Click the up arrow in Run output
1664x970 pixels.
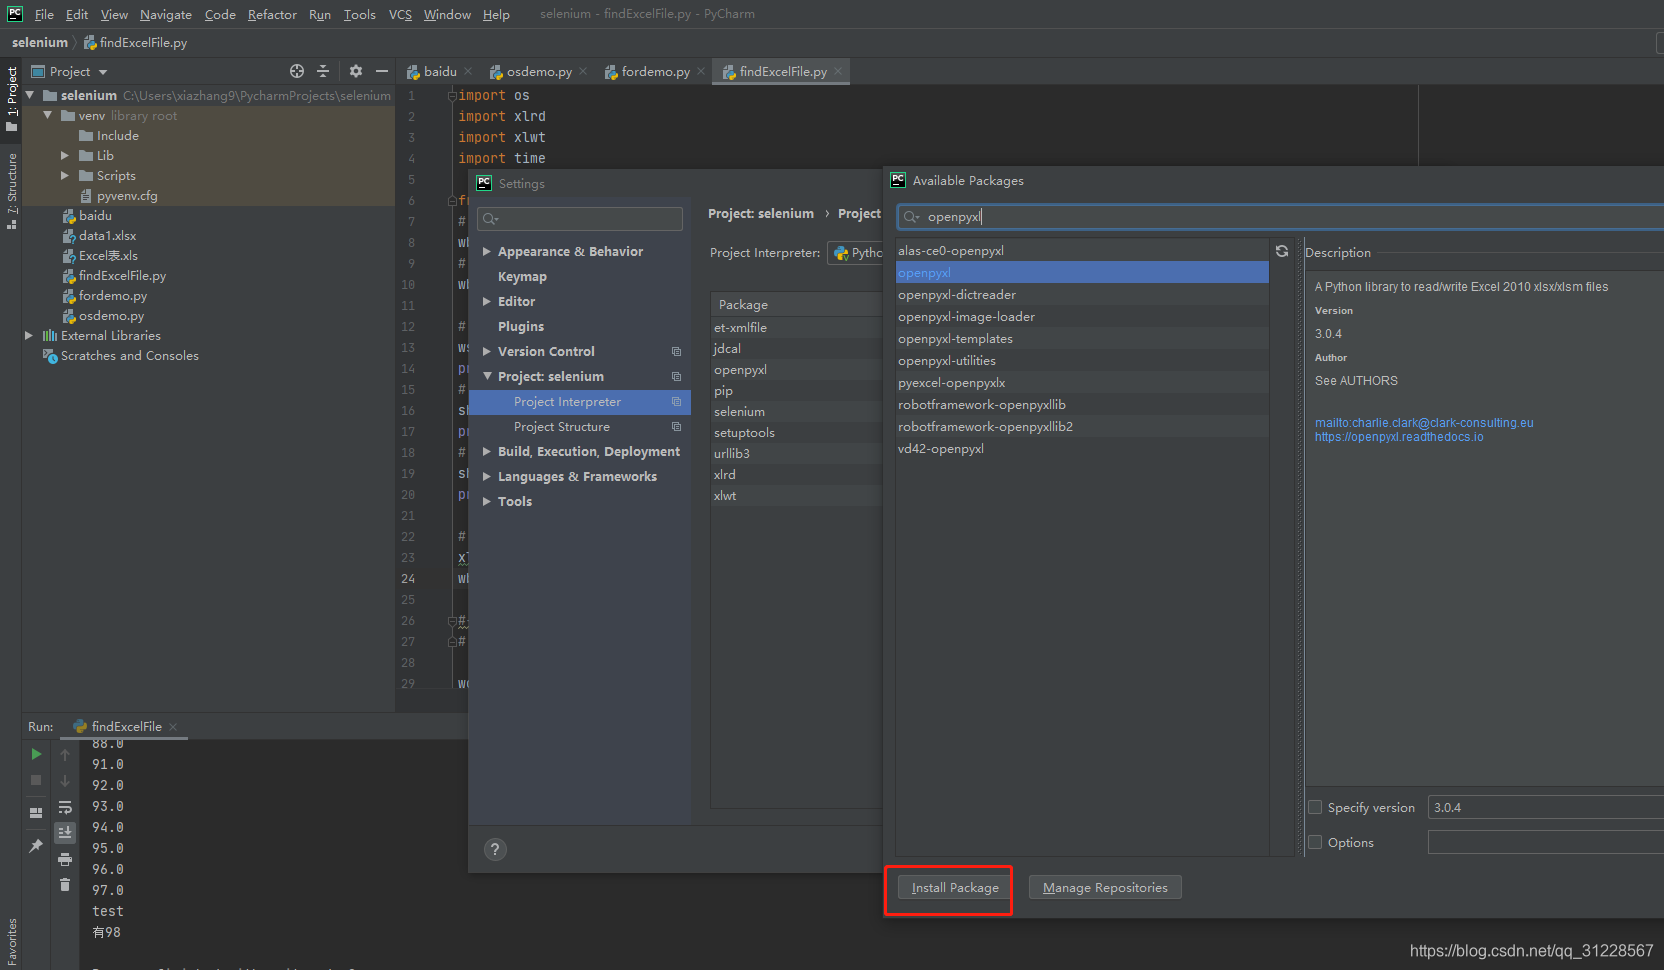tap(65, 755)
